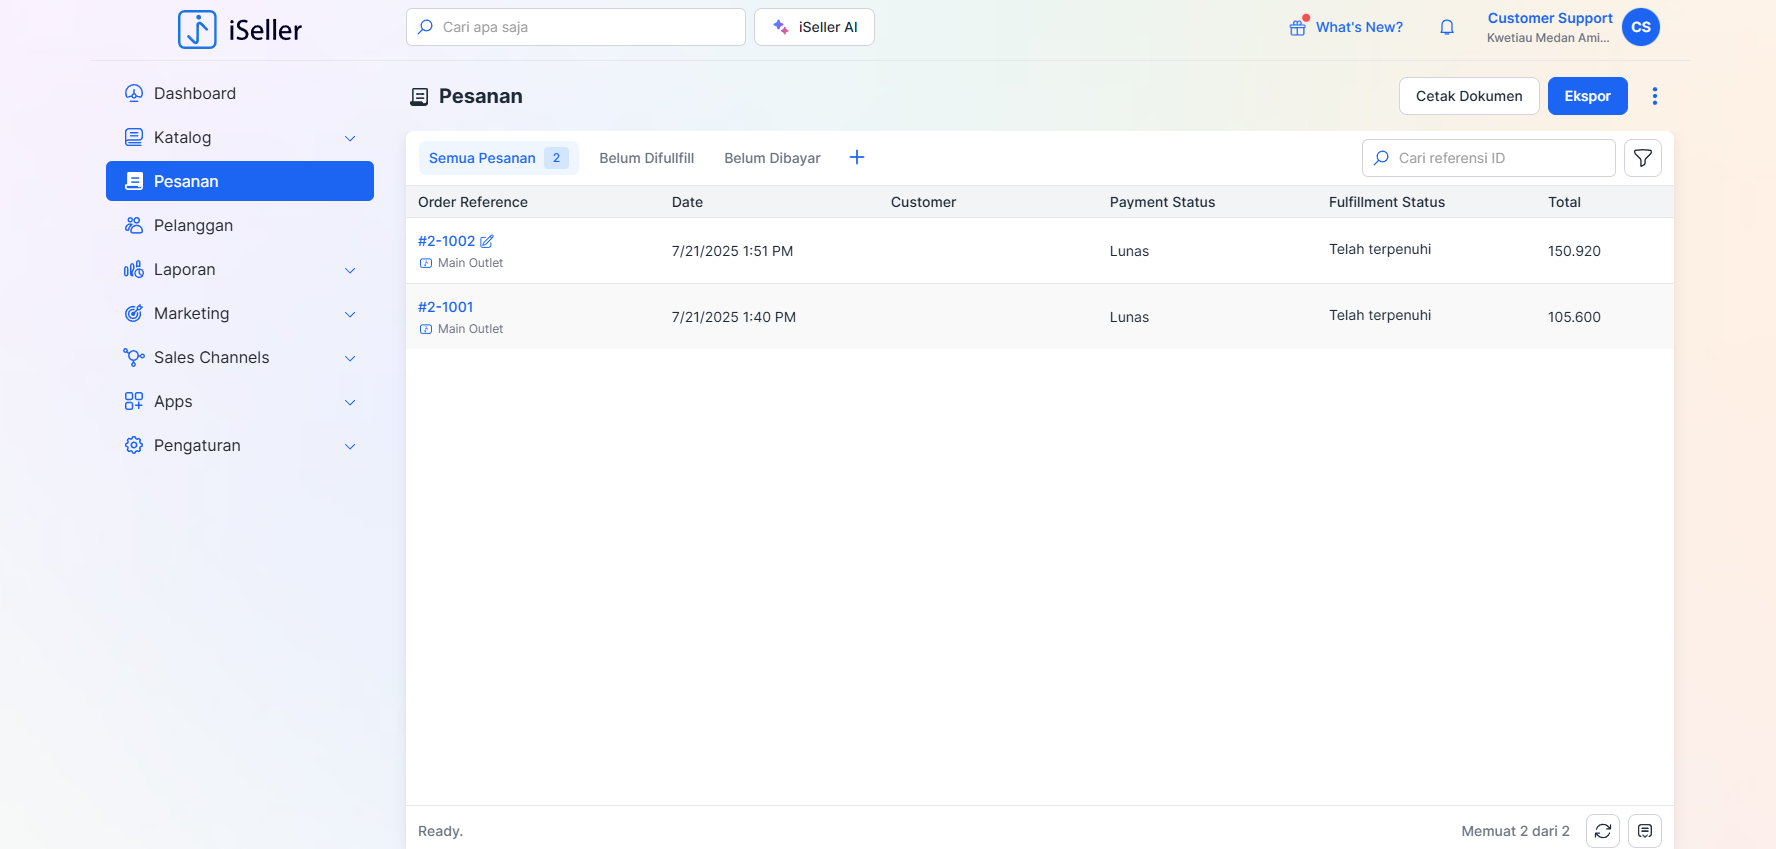Click the CS user avatar

click(1640, 27)
